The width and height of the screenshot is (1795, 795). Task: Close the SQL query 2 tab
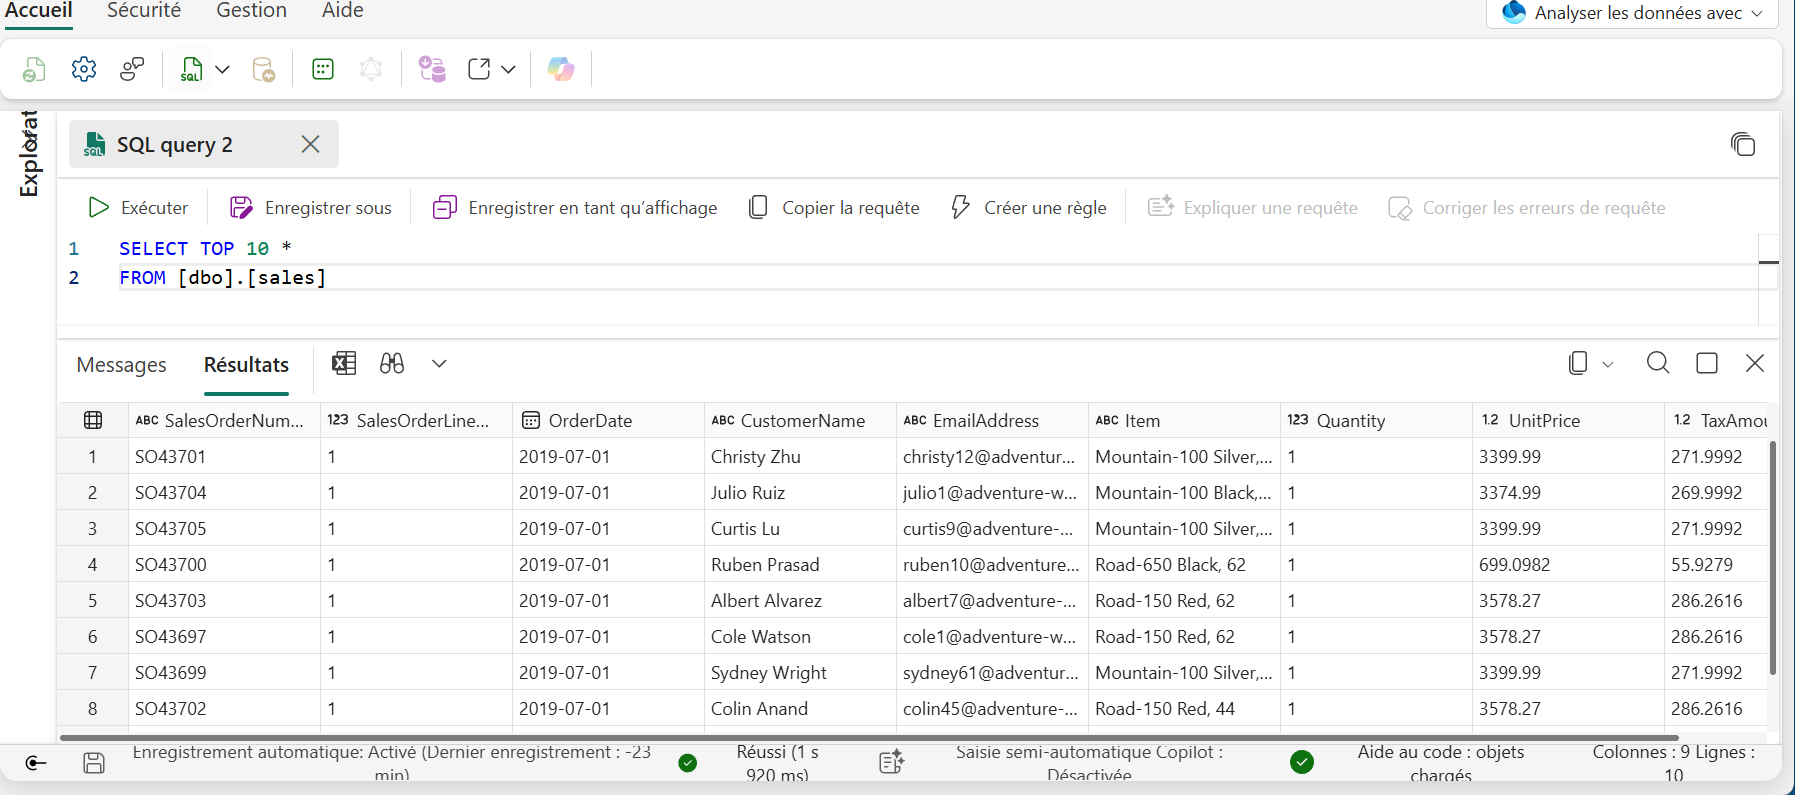coord(311,145)
